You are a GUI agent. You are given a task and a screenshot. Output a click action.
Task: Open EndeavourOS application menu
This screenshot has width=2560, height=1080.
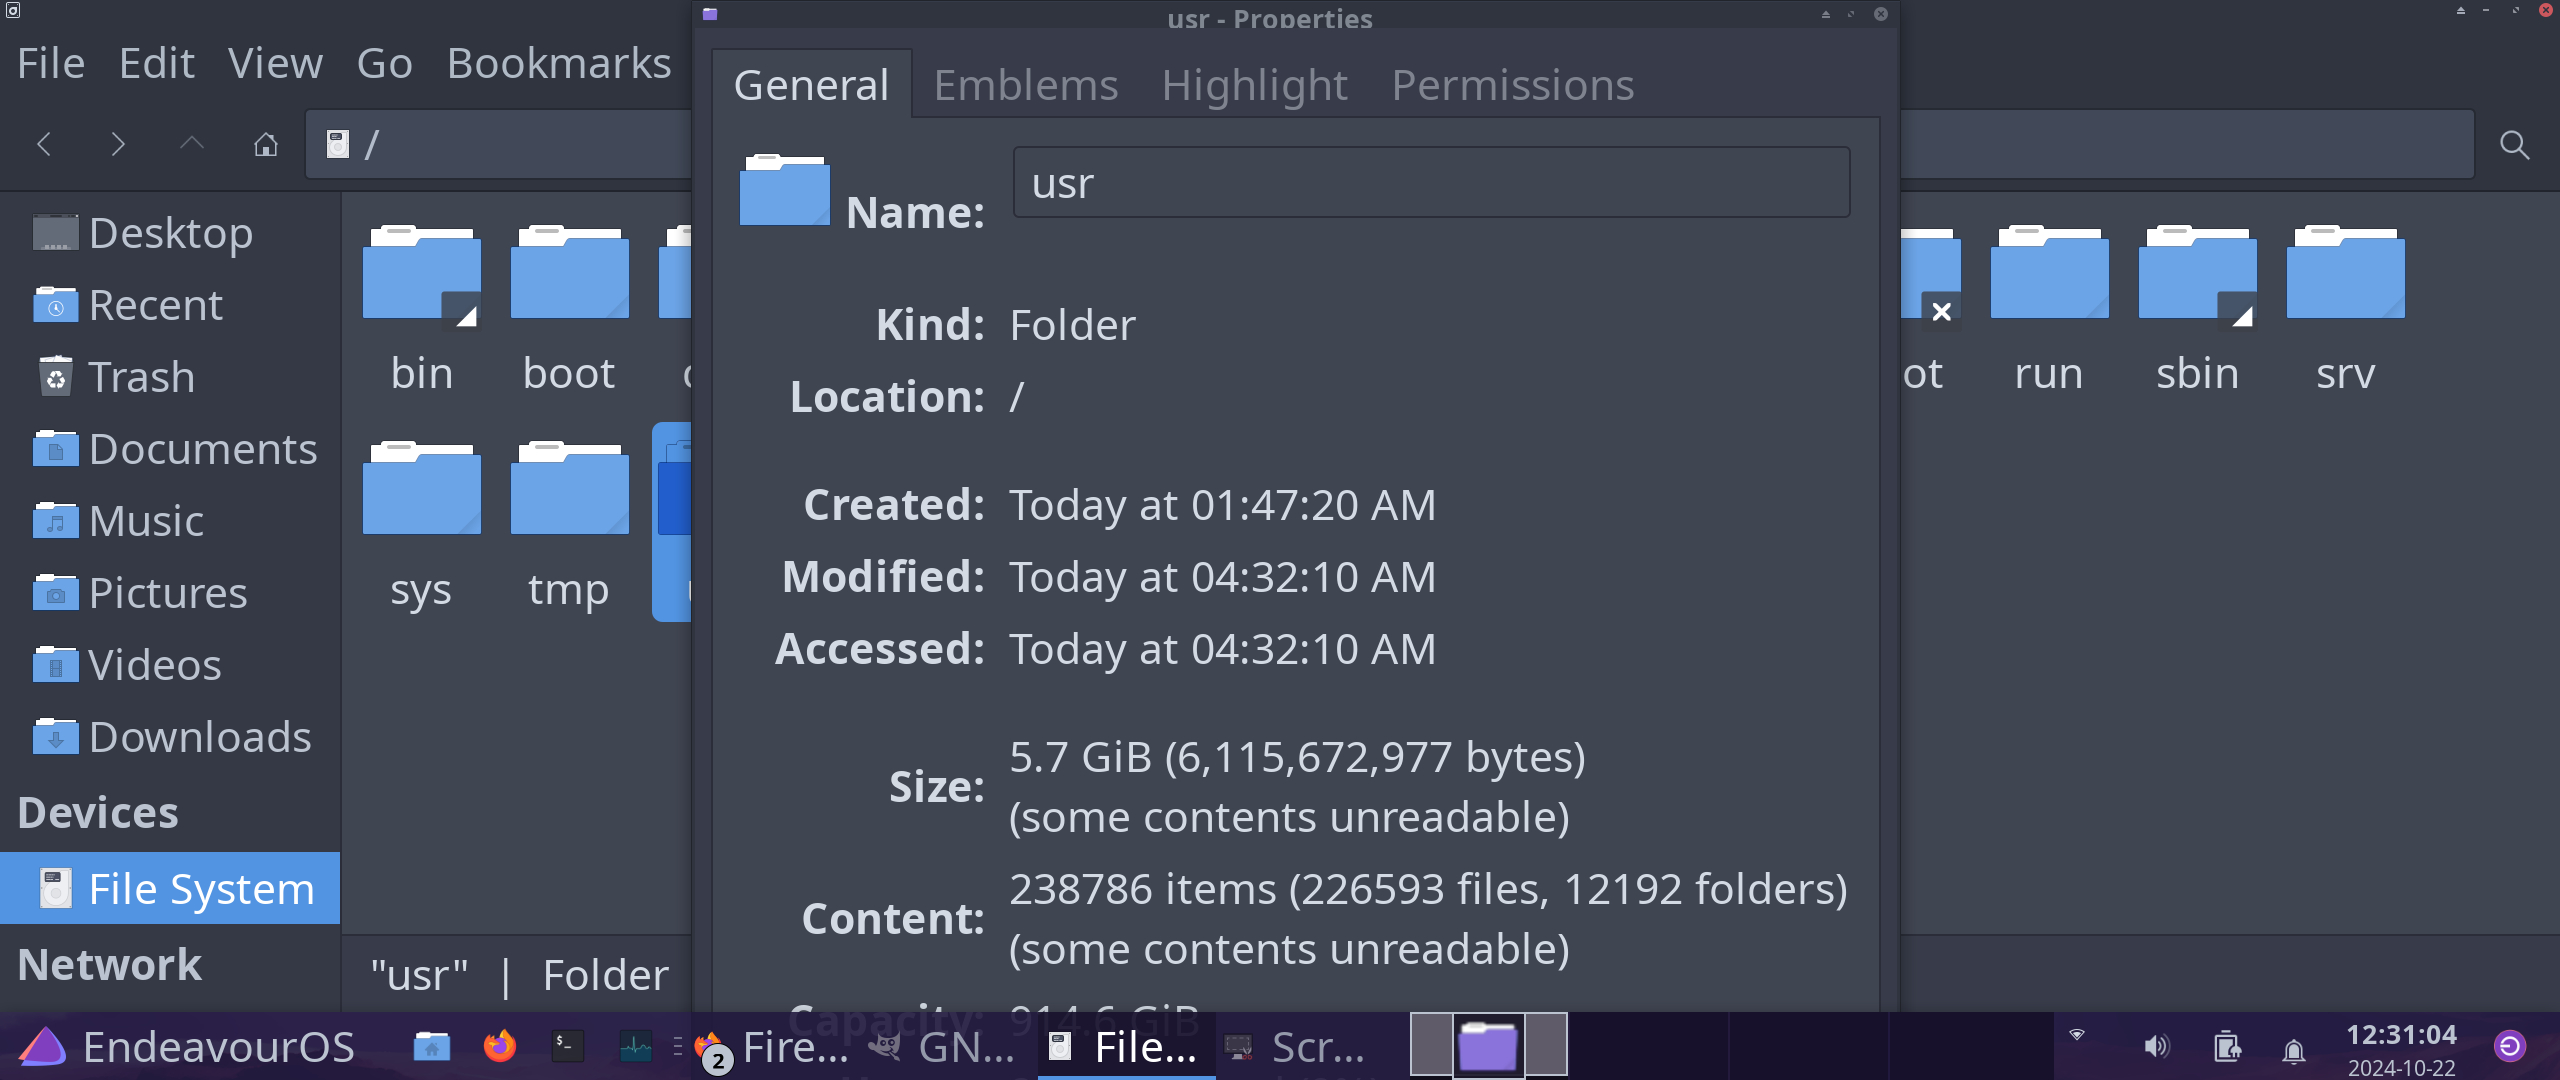tap(186, 1046)
